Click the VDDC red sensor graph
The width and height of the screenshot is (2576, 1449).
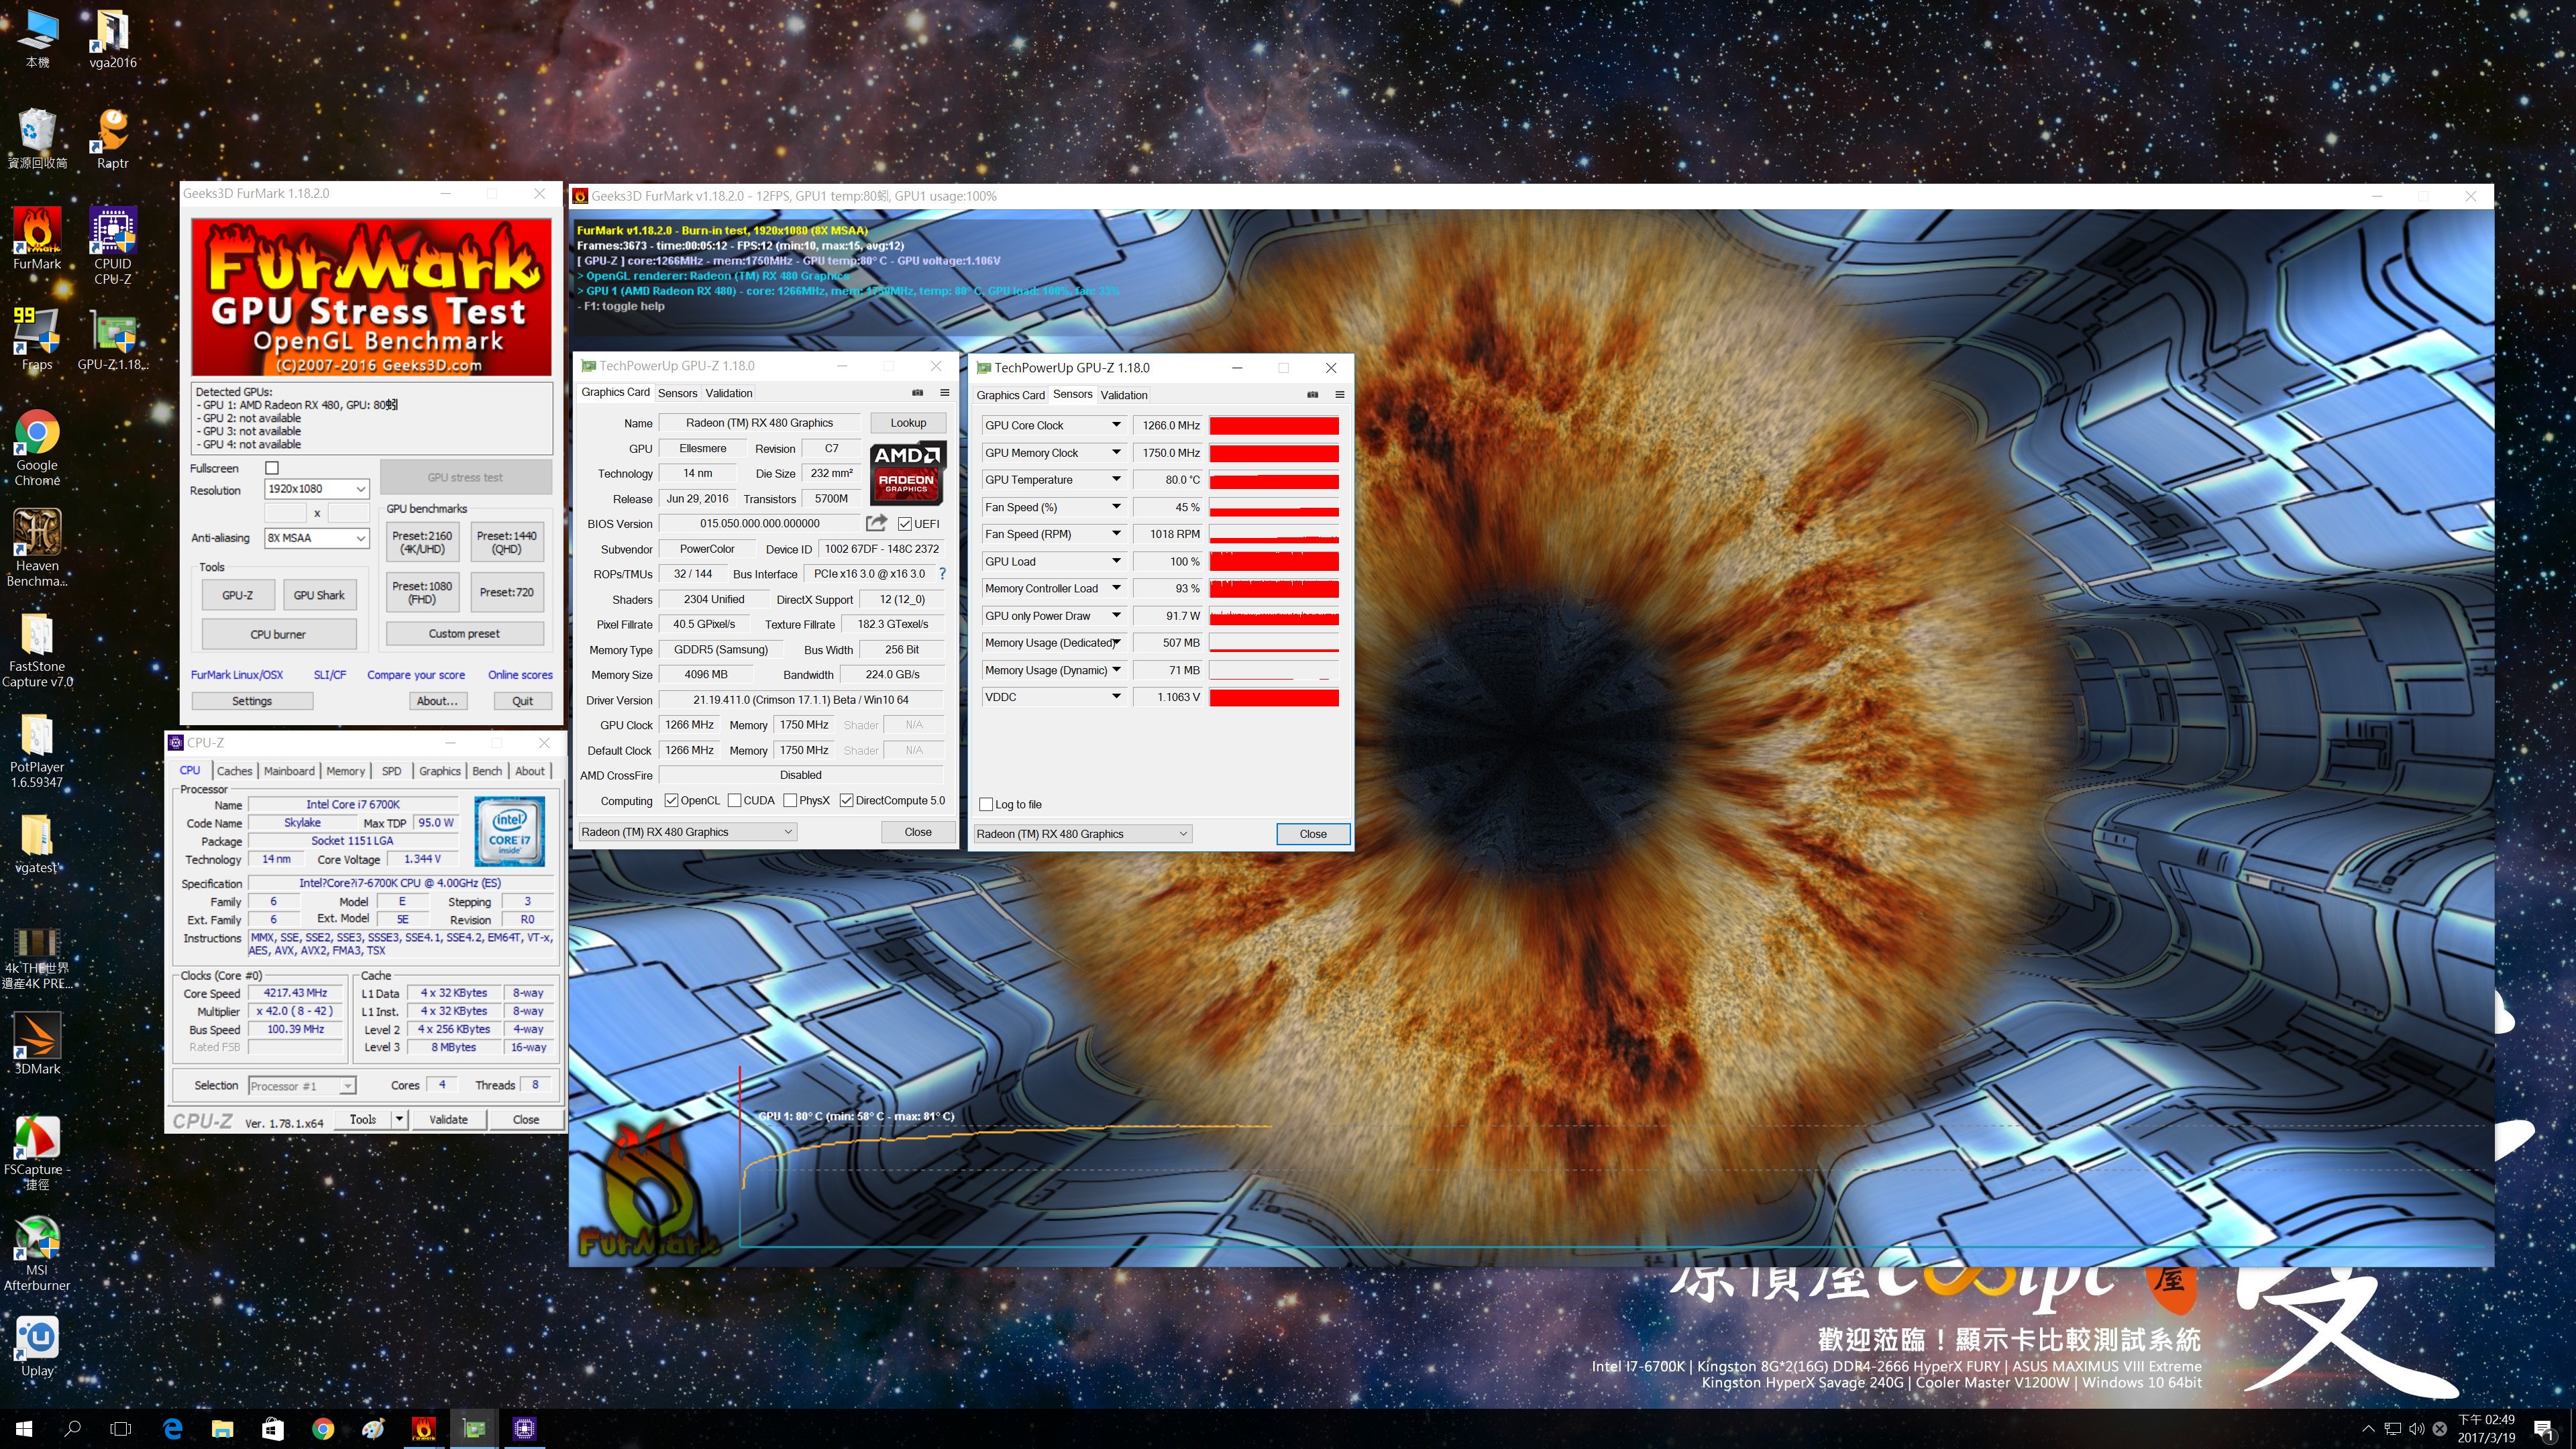coord(1274,697)
